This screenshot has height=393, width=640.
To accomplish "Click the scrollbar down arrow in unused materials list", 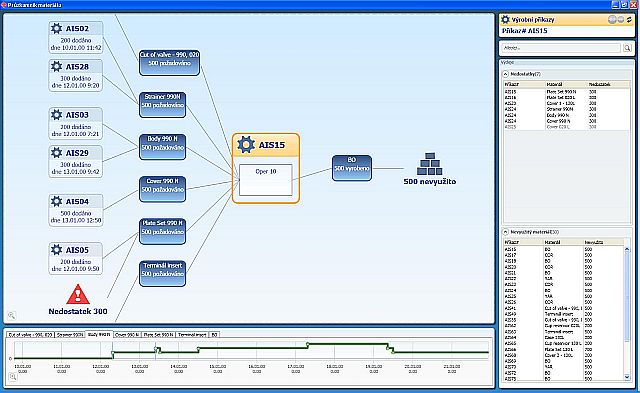I will pos(627,377).
